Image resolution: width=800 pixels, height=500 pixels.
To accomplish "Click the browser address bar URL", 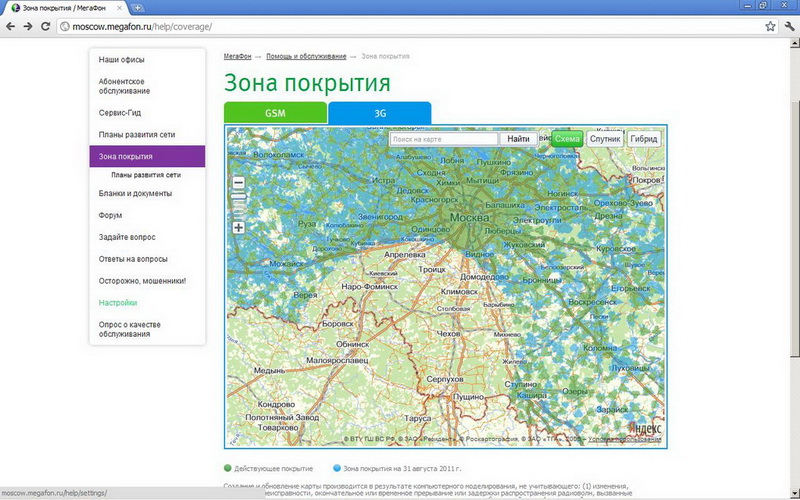I will point(142,27).
